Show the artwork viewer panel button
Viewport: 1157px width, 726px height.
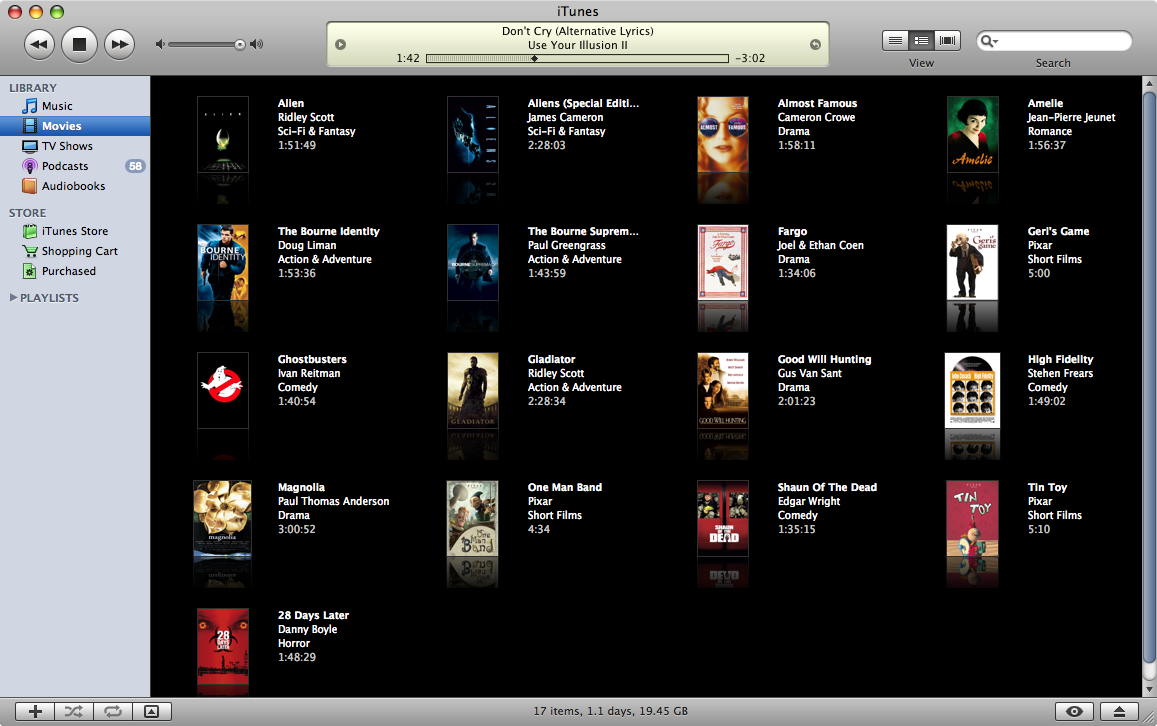(x=152, y=711)
